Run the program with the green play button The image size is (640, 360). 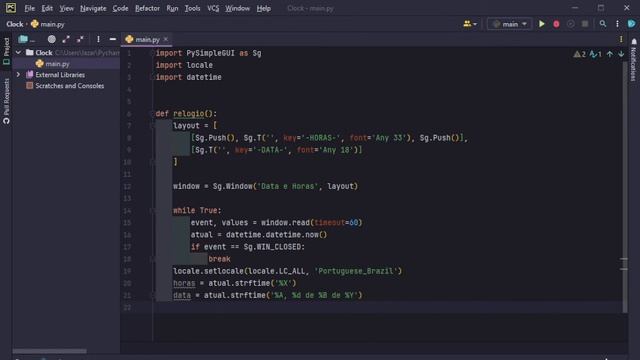(x=542, y=24)
